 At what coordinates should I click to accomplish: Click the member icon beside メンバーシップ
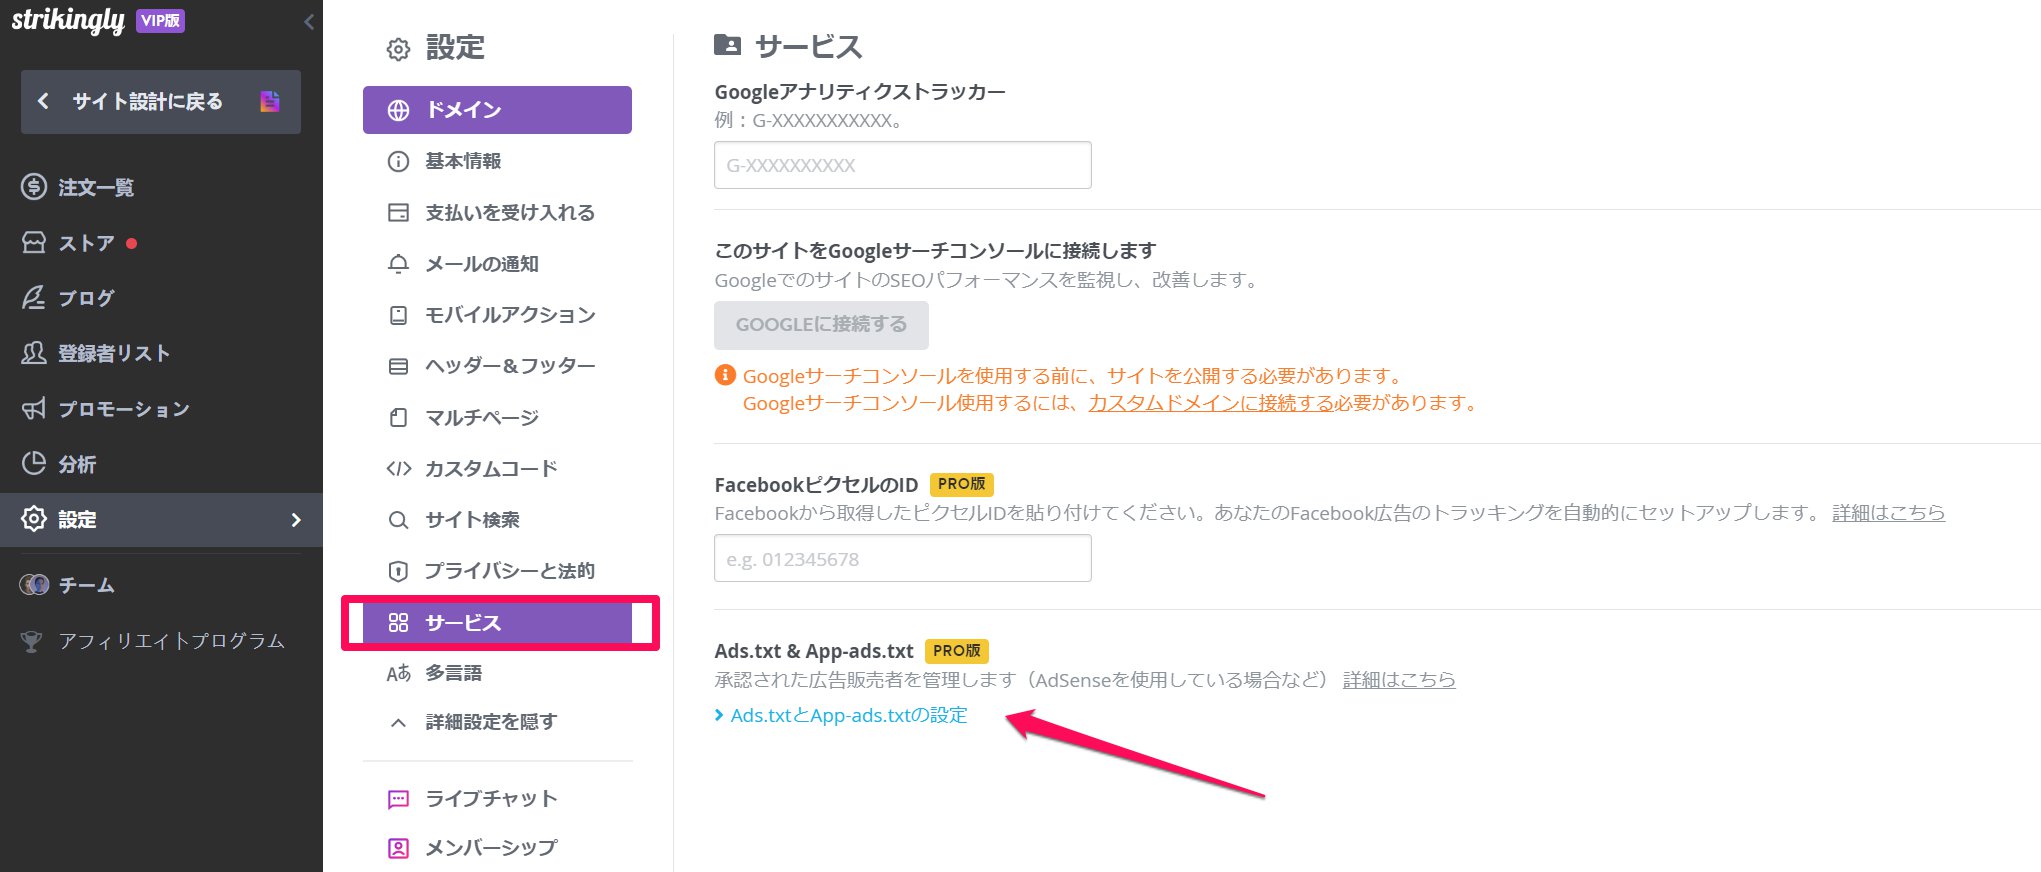click(x=398, y=848)
